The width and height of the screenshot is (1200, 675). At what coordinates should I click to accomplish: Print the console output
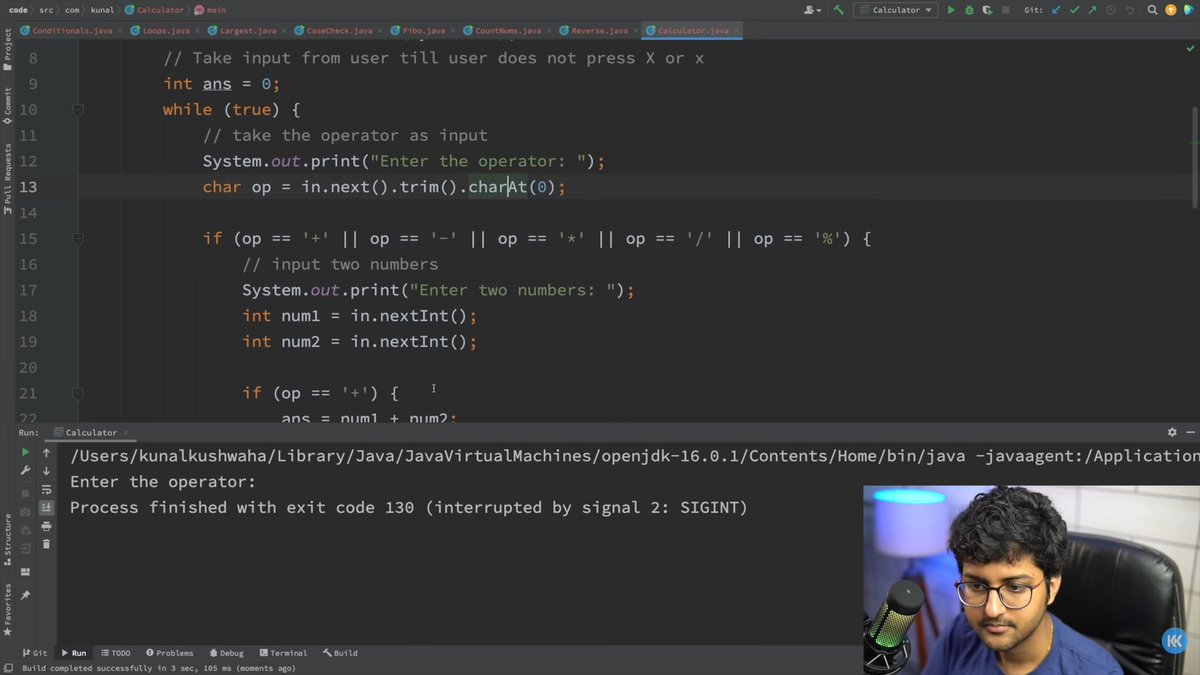[46, 526]
